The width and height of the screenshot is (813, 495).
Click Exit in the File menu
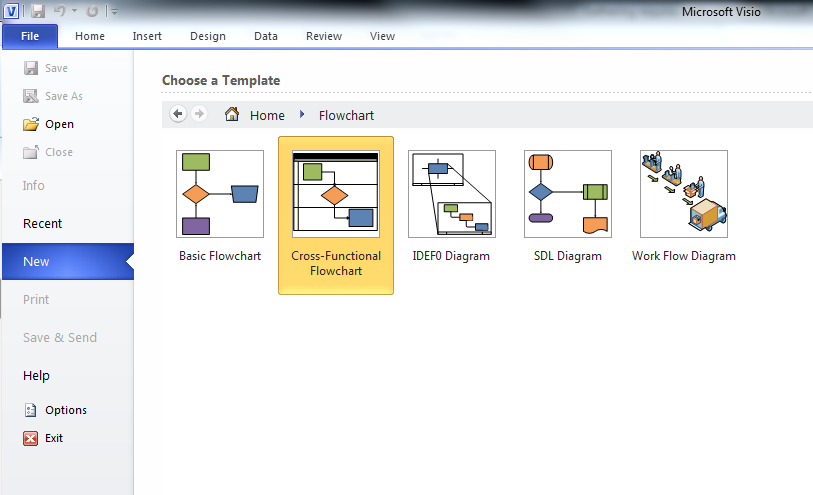pos(53,438)
